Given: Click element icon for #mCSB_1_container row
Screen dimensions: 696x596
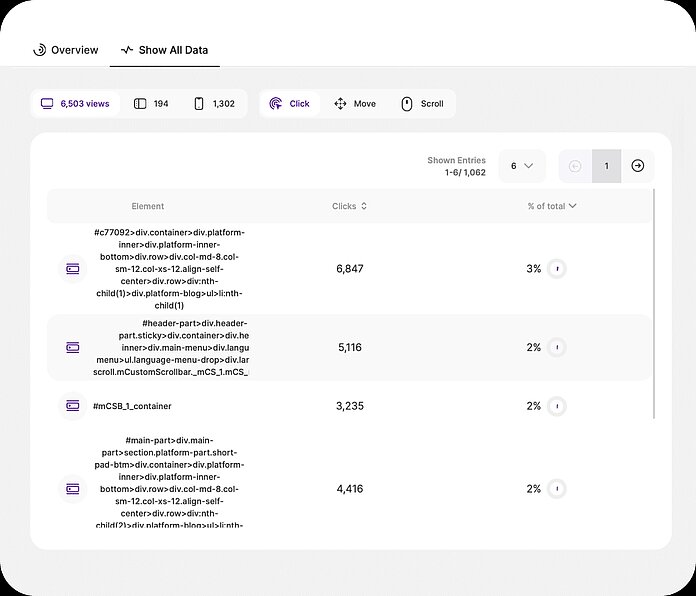Looking at the screenshot, I should (72, 406).
